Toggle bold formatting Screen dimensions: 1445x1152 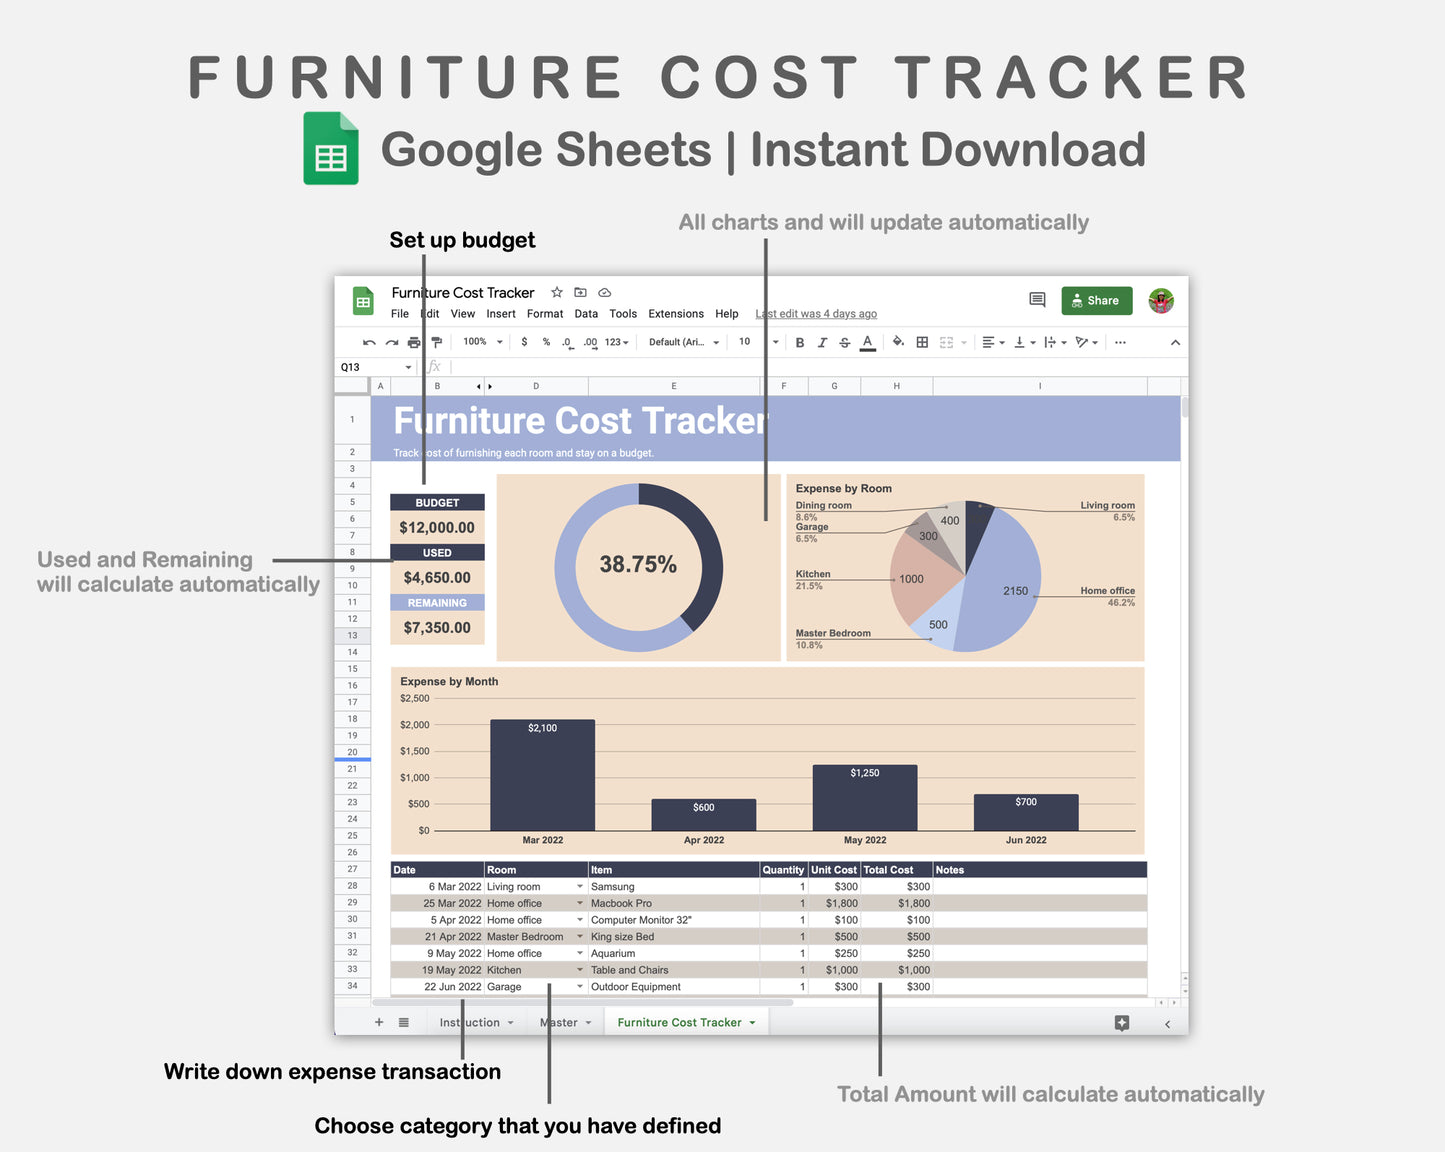(x=800, y=343)
